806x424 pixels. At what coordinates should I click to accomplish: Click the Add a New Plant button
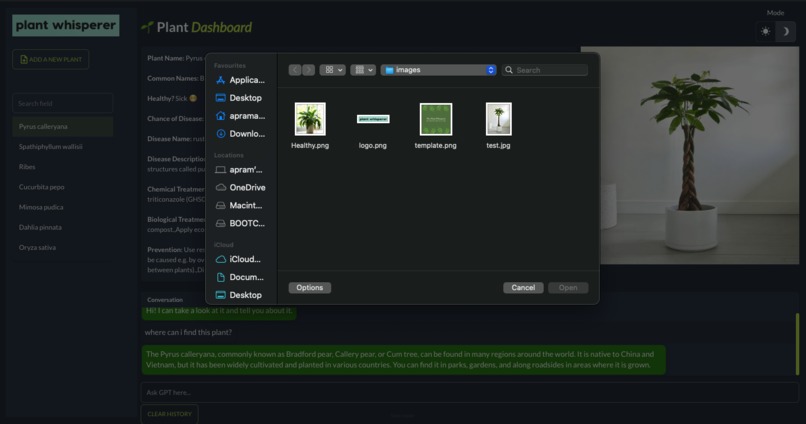point(50,60)
